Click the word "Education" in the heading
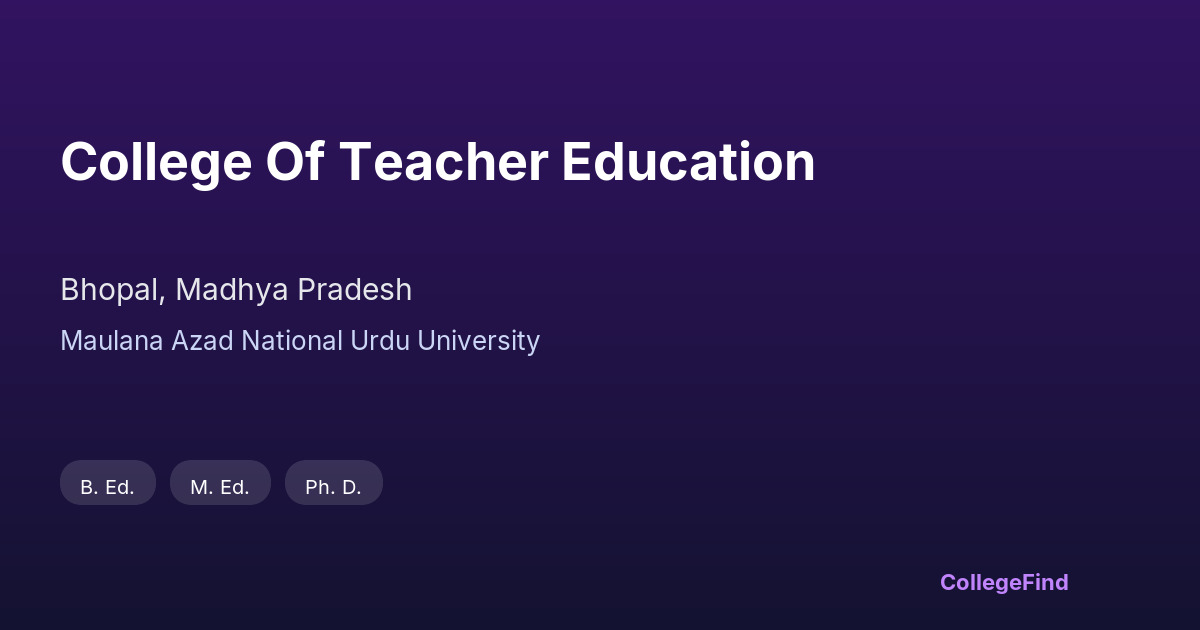1200x630 pixels. click(688, 162)
